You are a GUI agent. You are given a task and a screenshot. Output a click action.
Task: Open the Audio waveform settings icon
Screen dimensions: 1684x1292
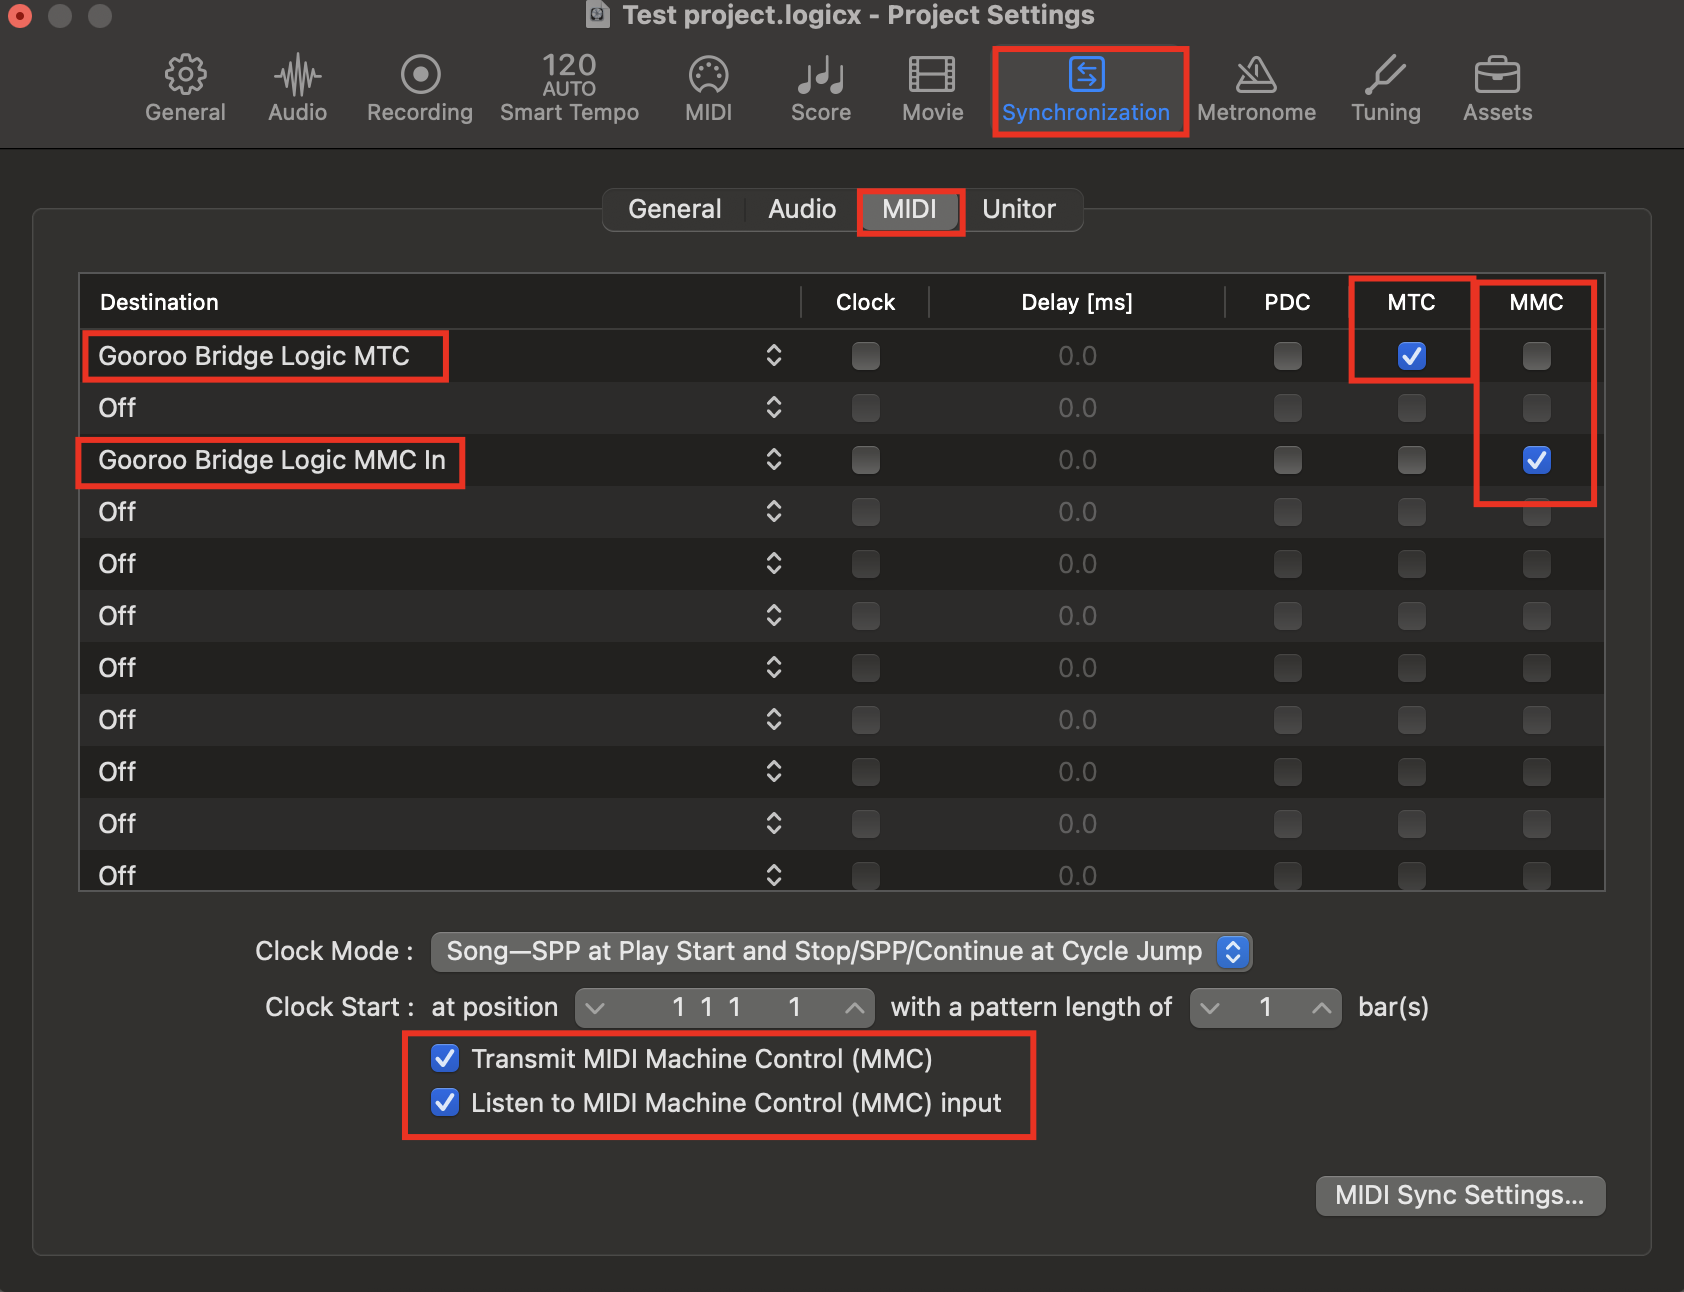coord(298,74)
